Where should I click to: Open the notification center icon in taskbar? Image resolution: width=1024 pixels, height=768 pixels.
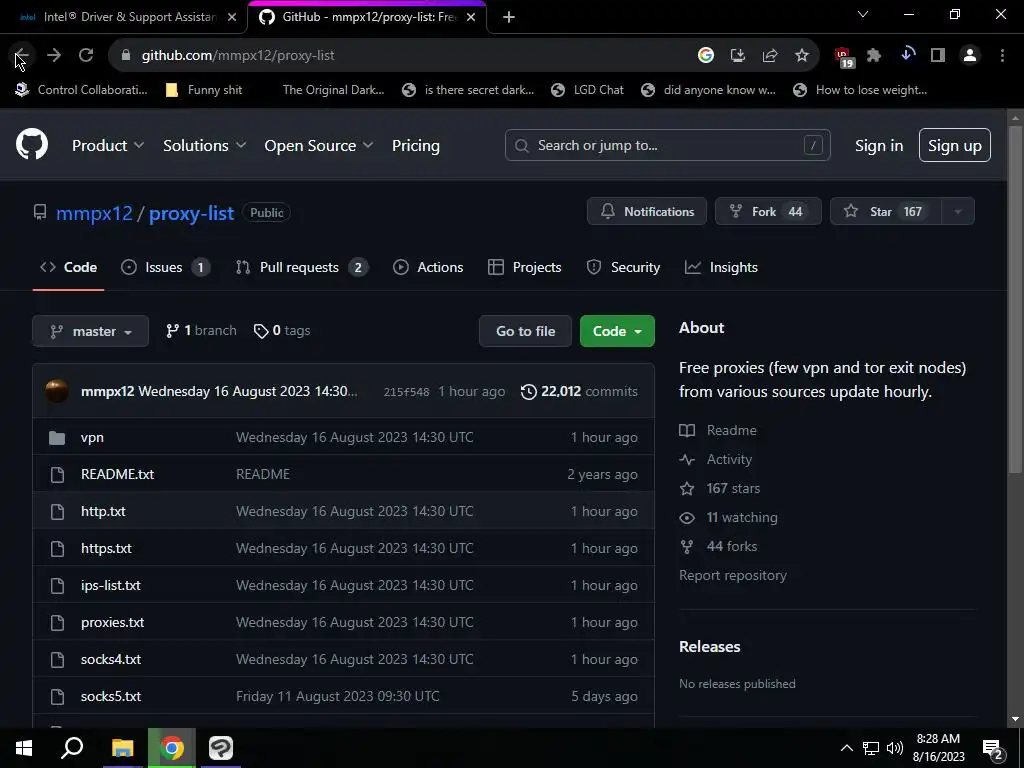993,748
